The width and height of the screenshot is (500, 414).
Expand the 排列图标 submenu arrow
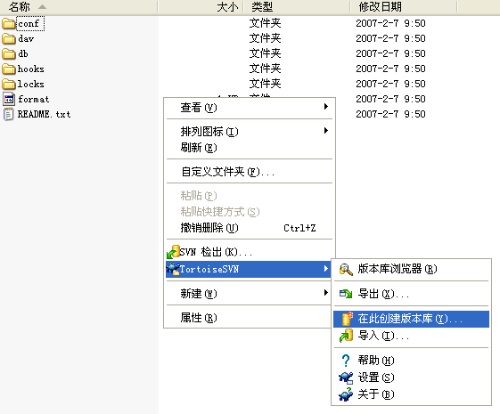326,131
